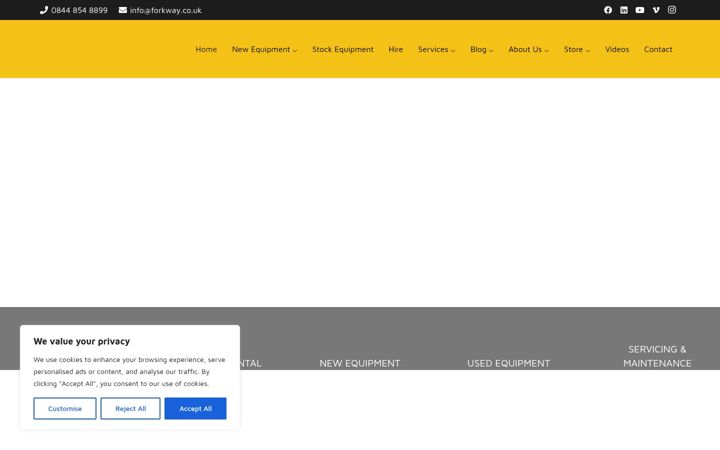The image size is (720, 450).
Task: Click Reject All cookies button
Action: [130, 408]
